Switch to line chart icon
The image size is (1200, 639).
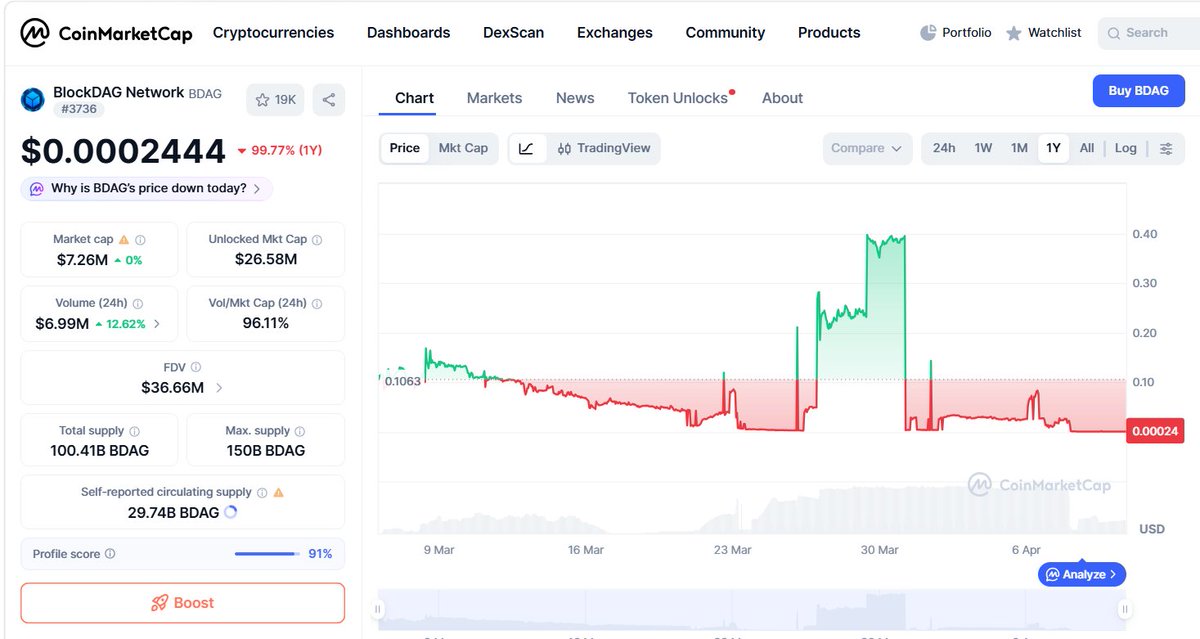pyautogui.click(x=526, y=148)
